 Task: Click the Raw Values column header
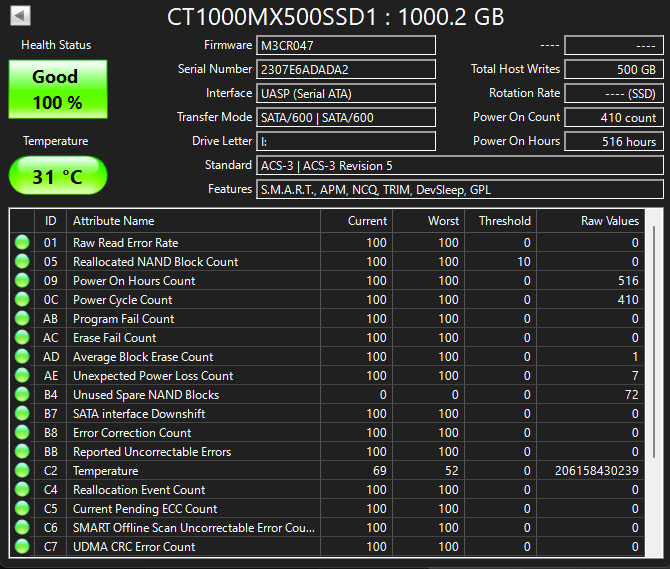coord(591,221)
